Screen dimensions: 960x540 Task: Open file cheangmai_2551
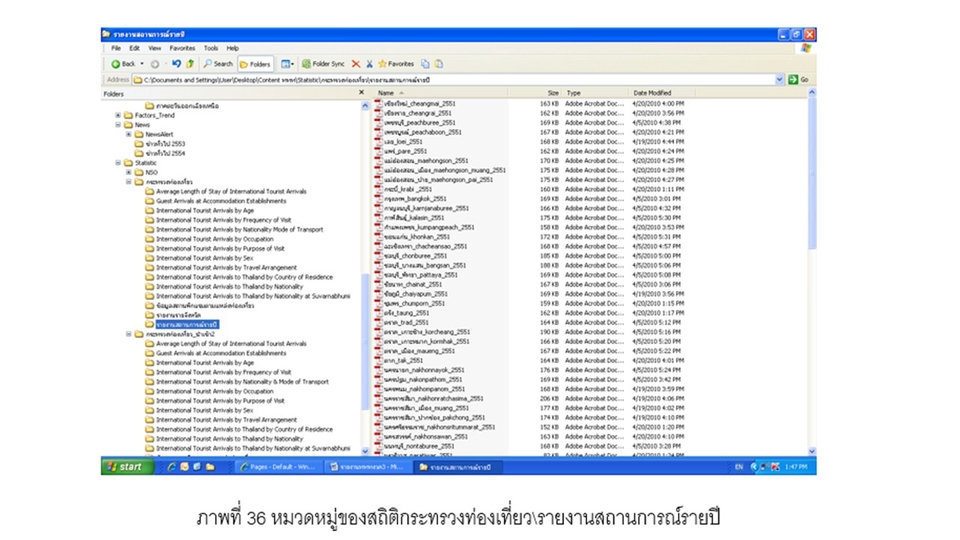tap(419, 103)
